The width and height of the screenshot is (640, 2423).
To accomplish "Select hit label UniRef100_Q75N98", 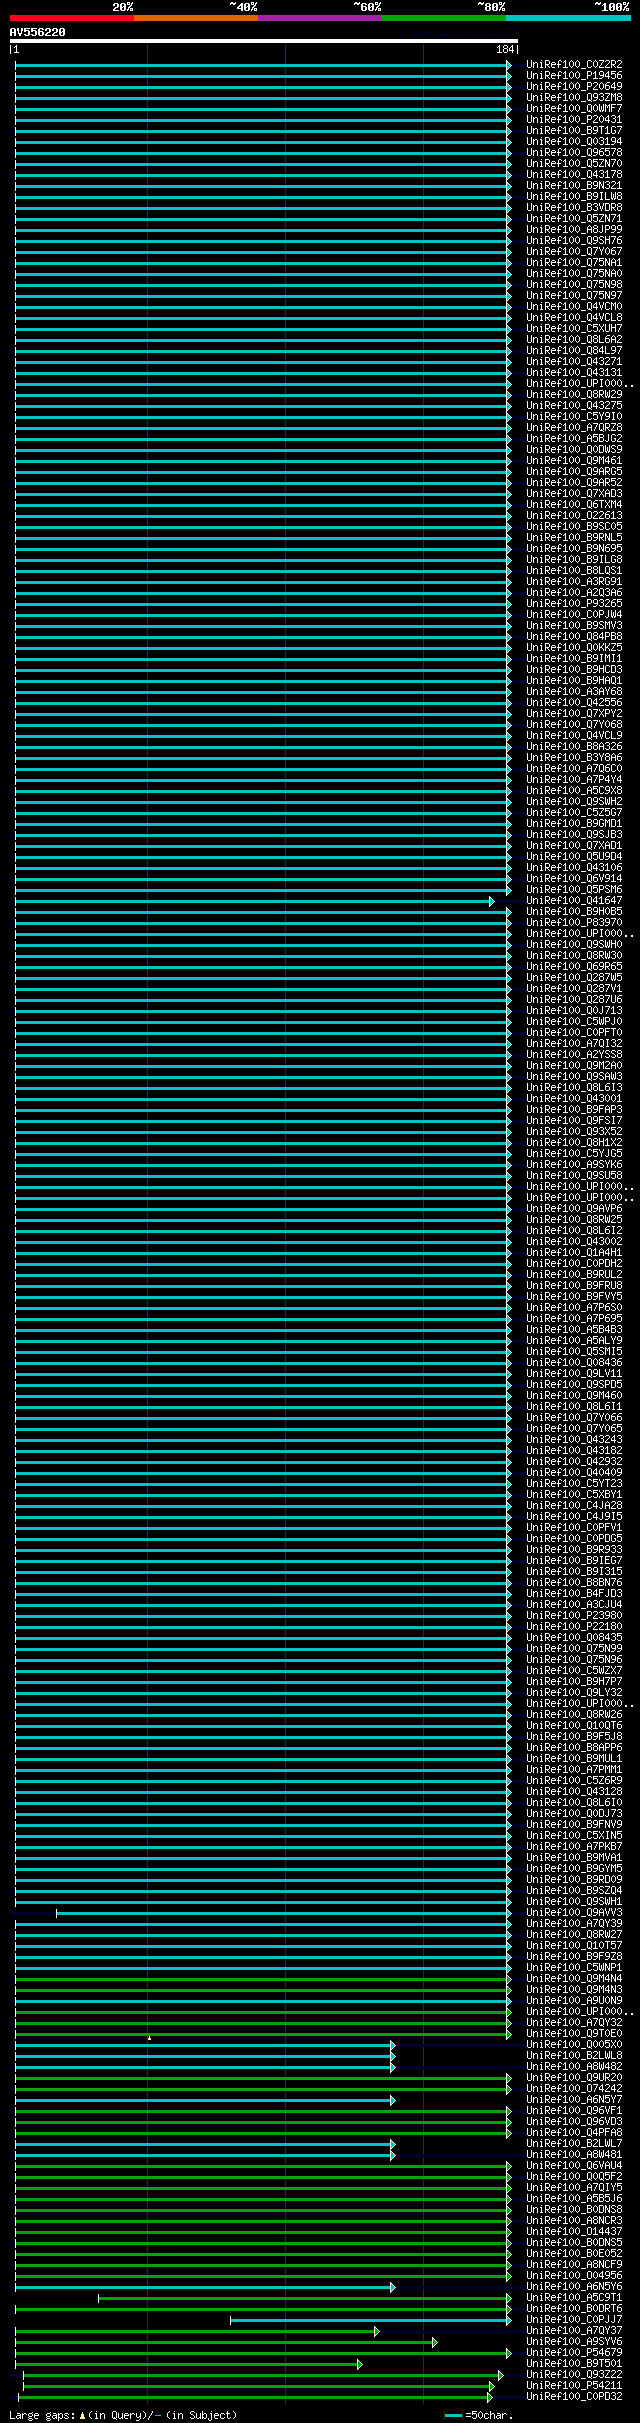I will pos(574,285).
